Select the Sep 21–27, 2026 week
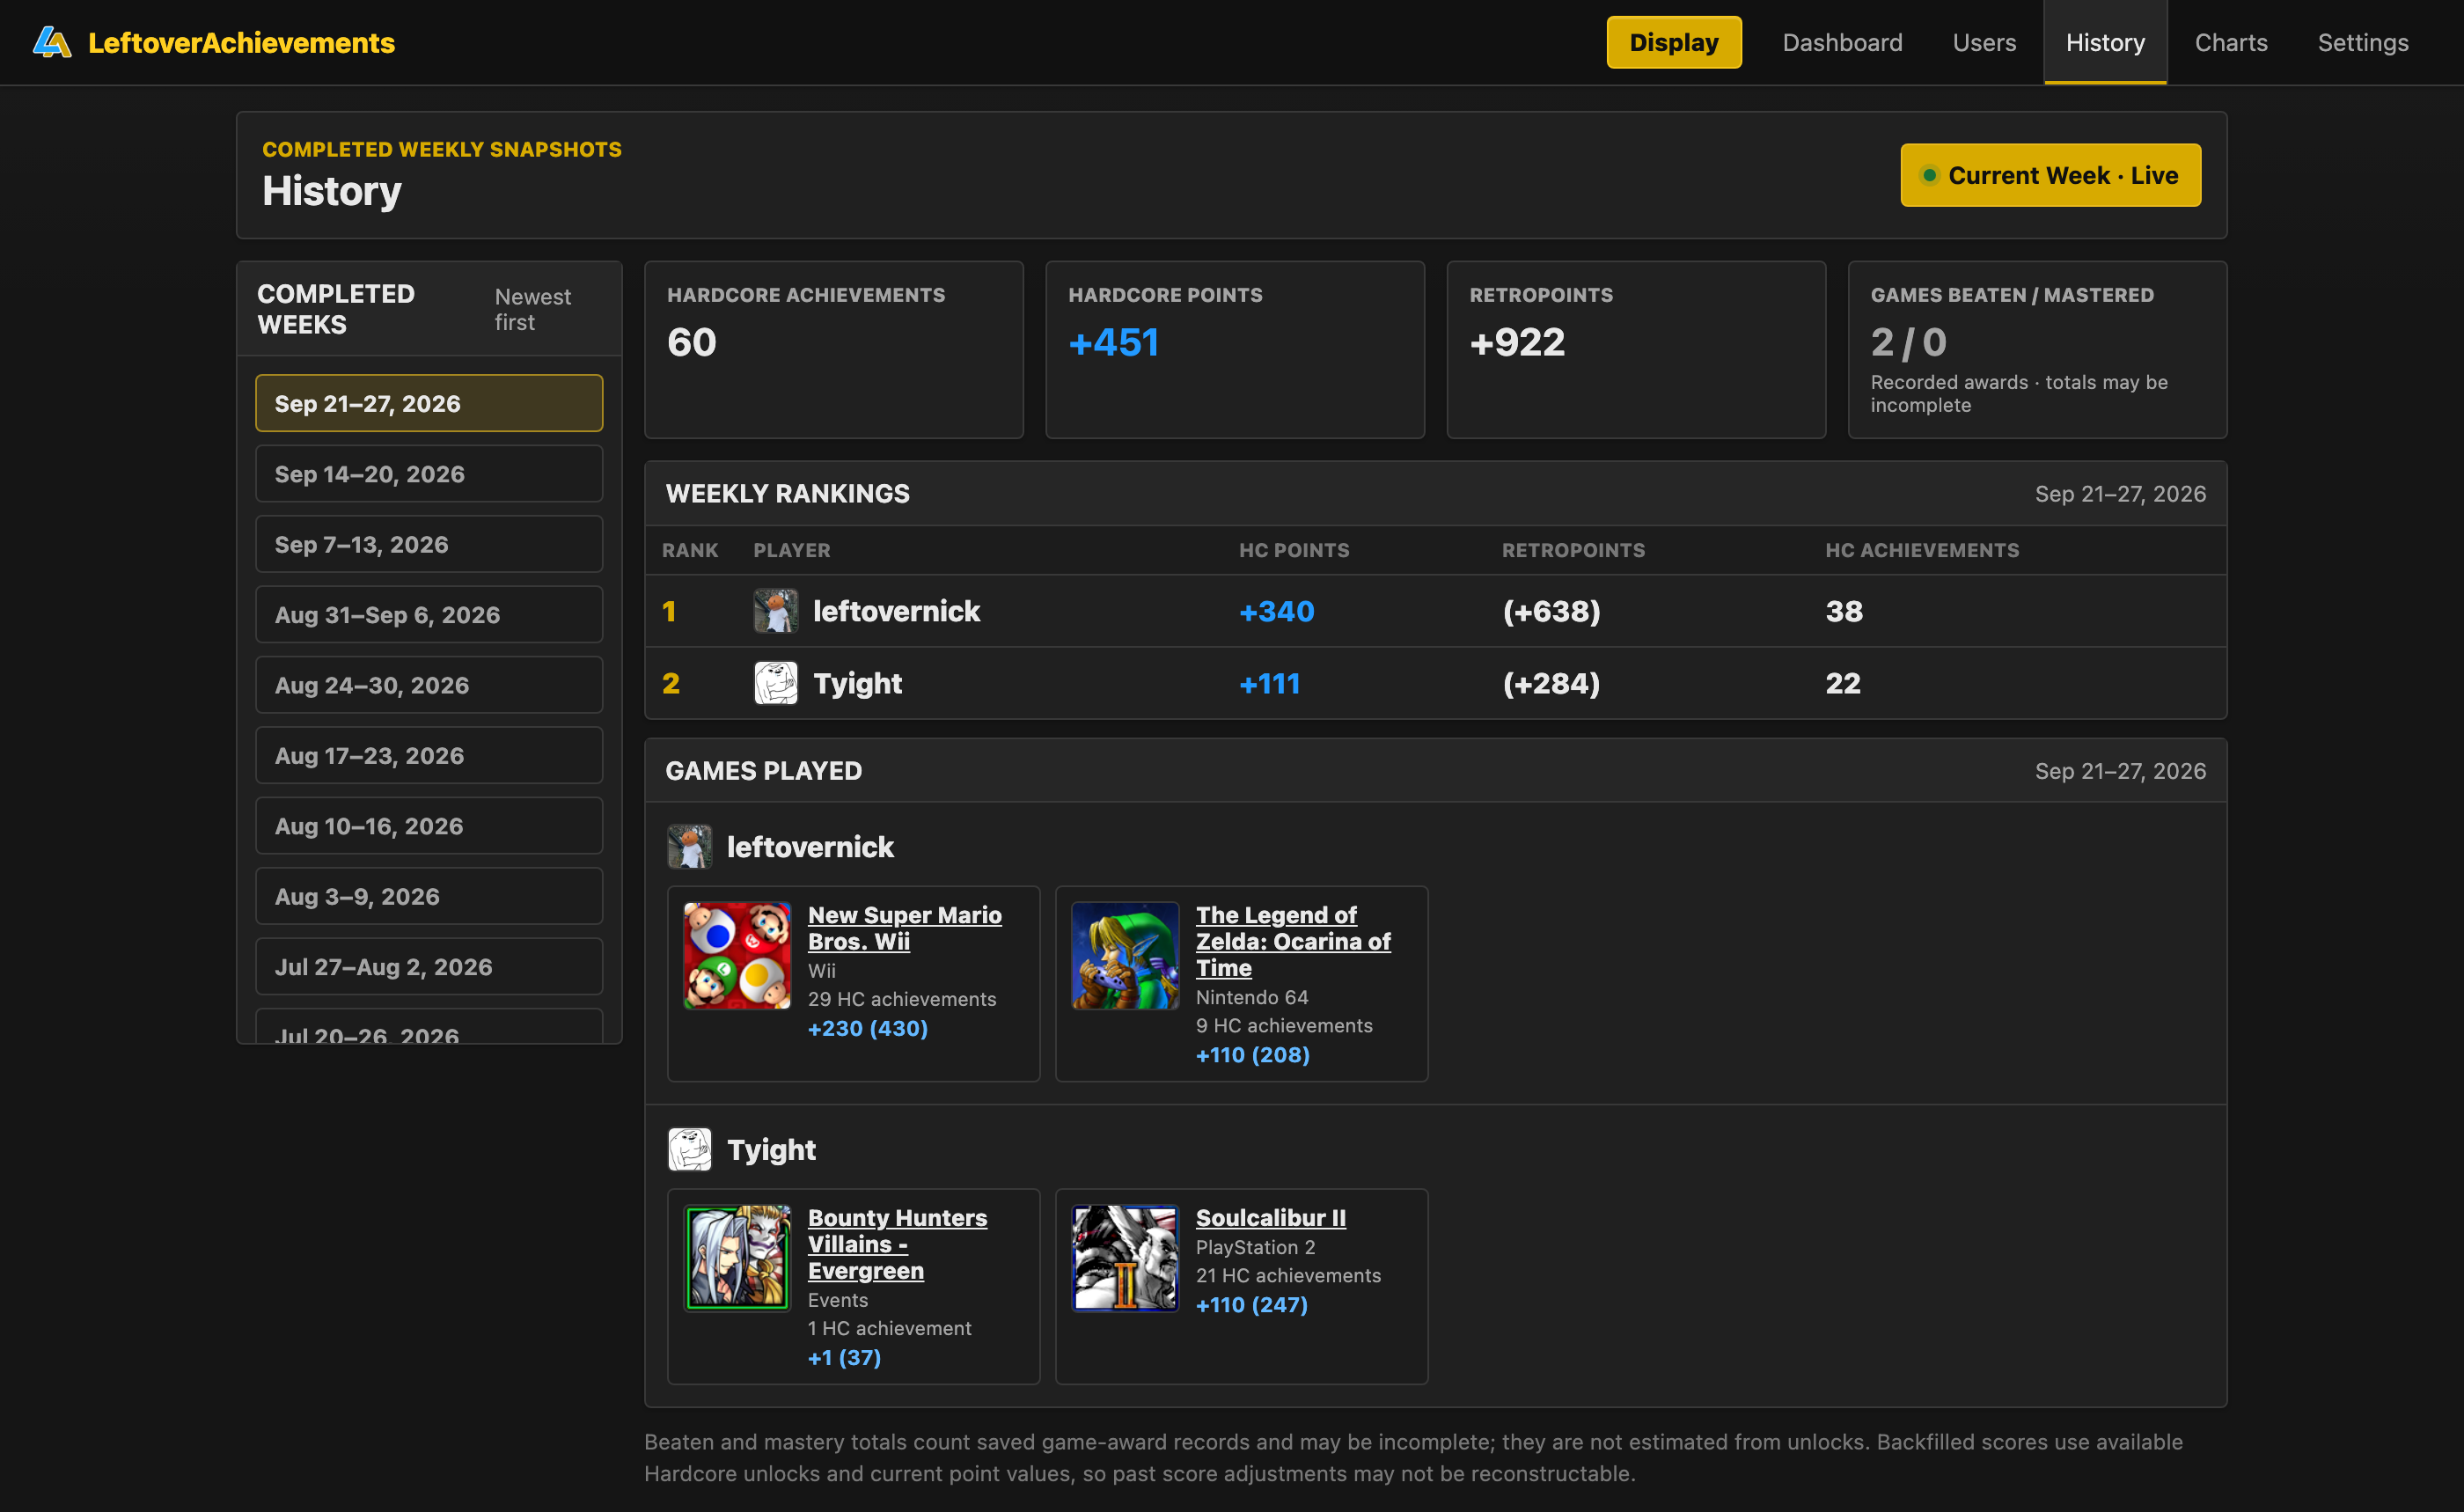 pyautogui.click(x=429, y=403)
